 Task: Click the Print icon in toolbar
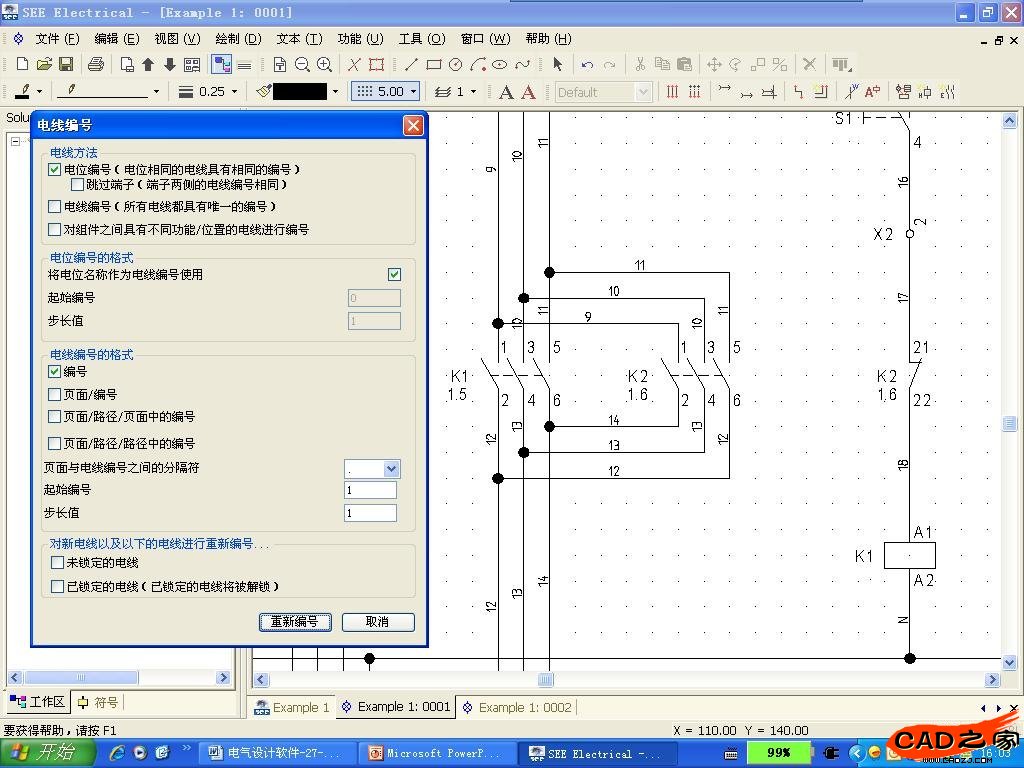(95, 64)
